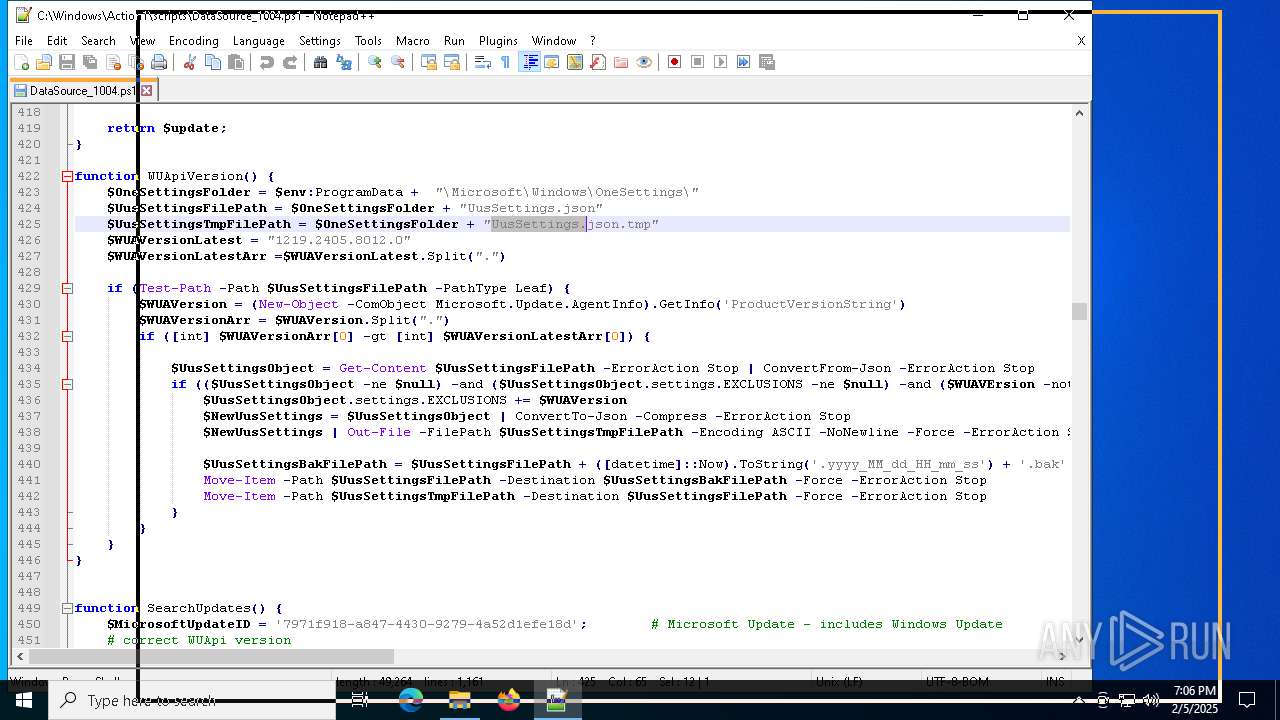This screenshot has height=720, width=1280.
Task: Collapse the SearchUpdates function fold marker
Action: pyautogui.click(x=67, y=608)
